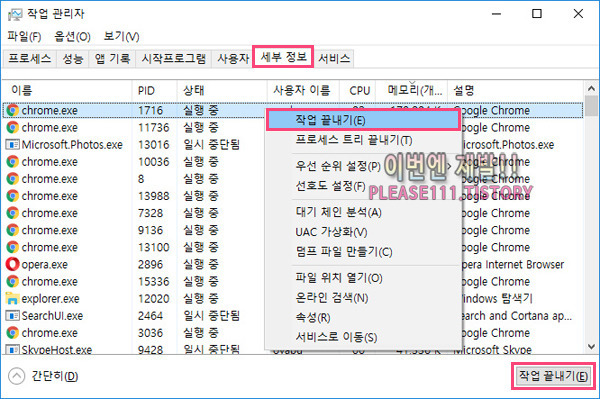Screen dimensions: 600x399
Task: Switch to the 시작프로그램 tab
Action: [174, 59]
